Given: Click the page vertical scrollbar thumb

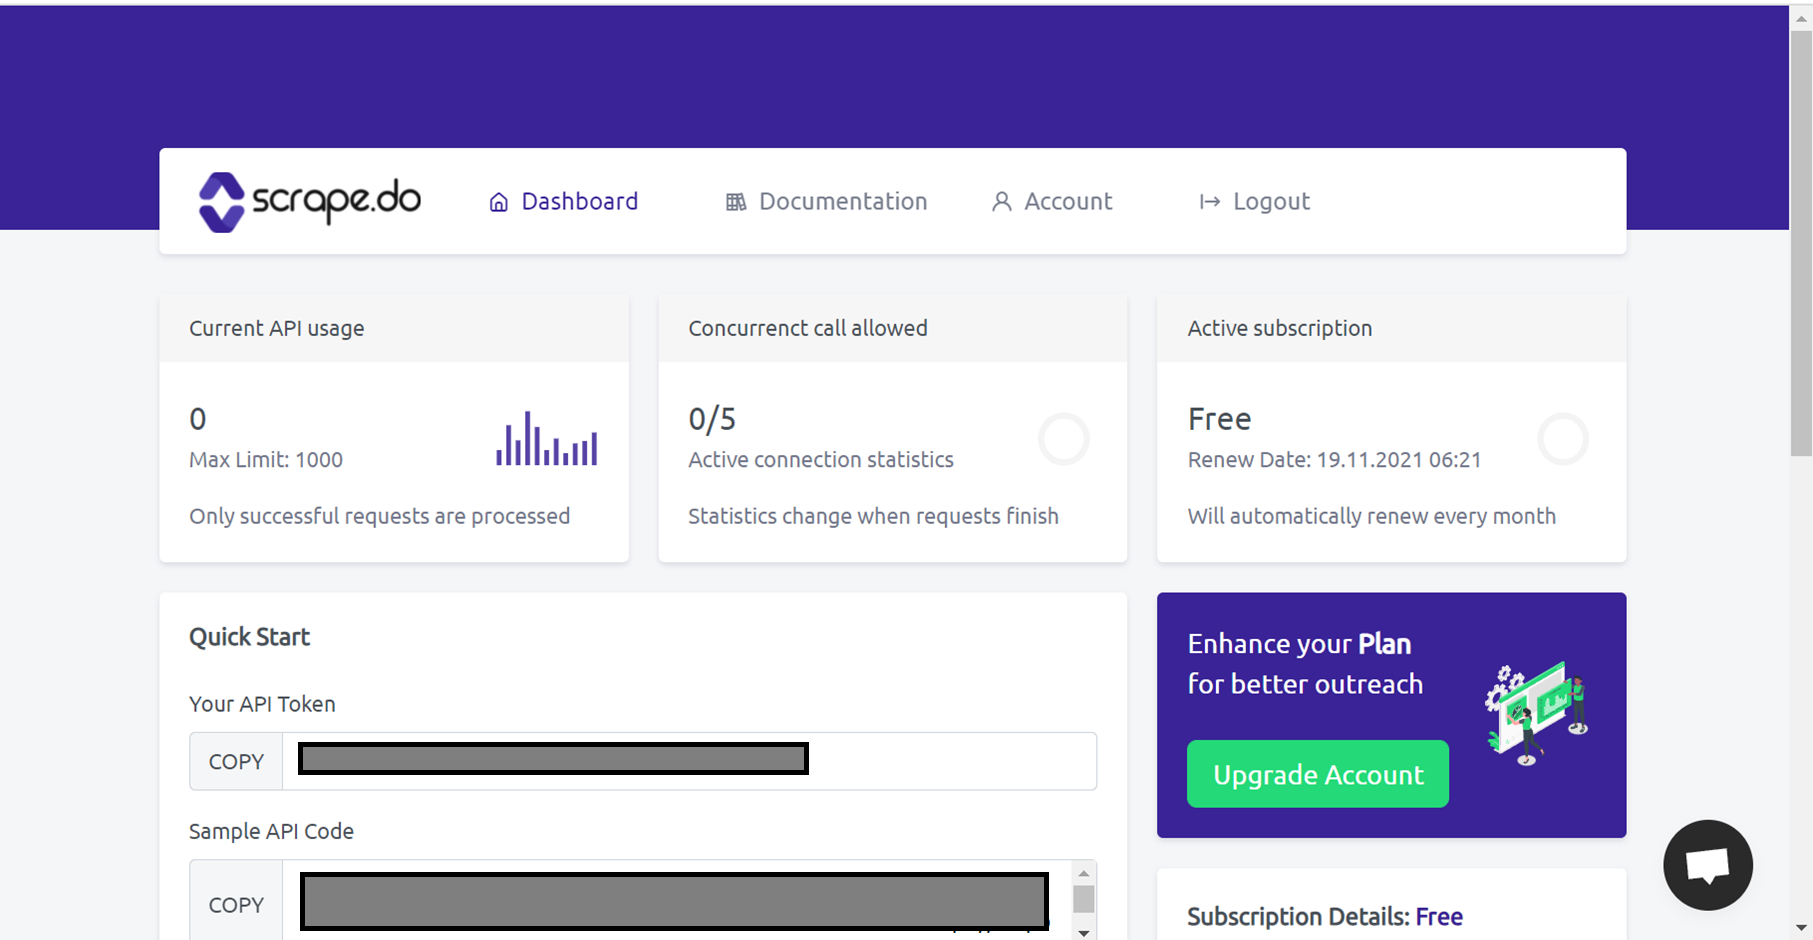Looking at the screenshot, I should pos(1801,240).
